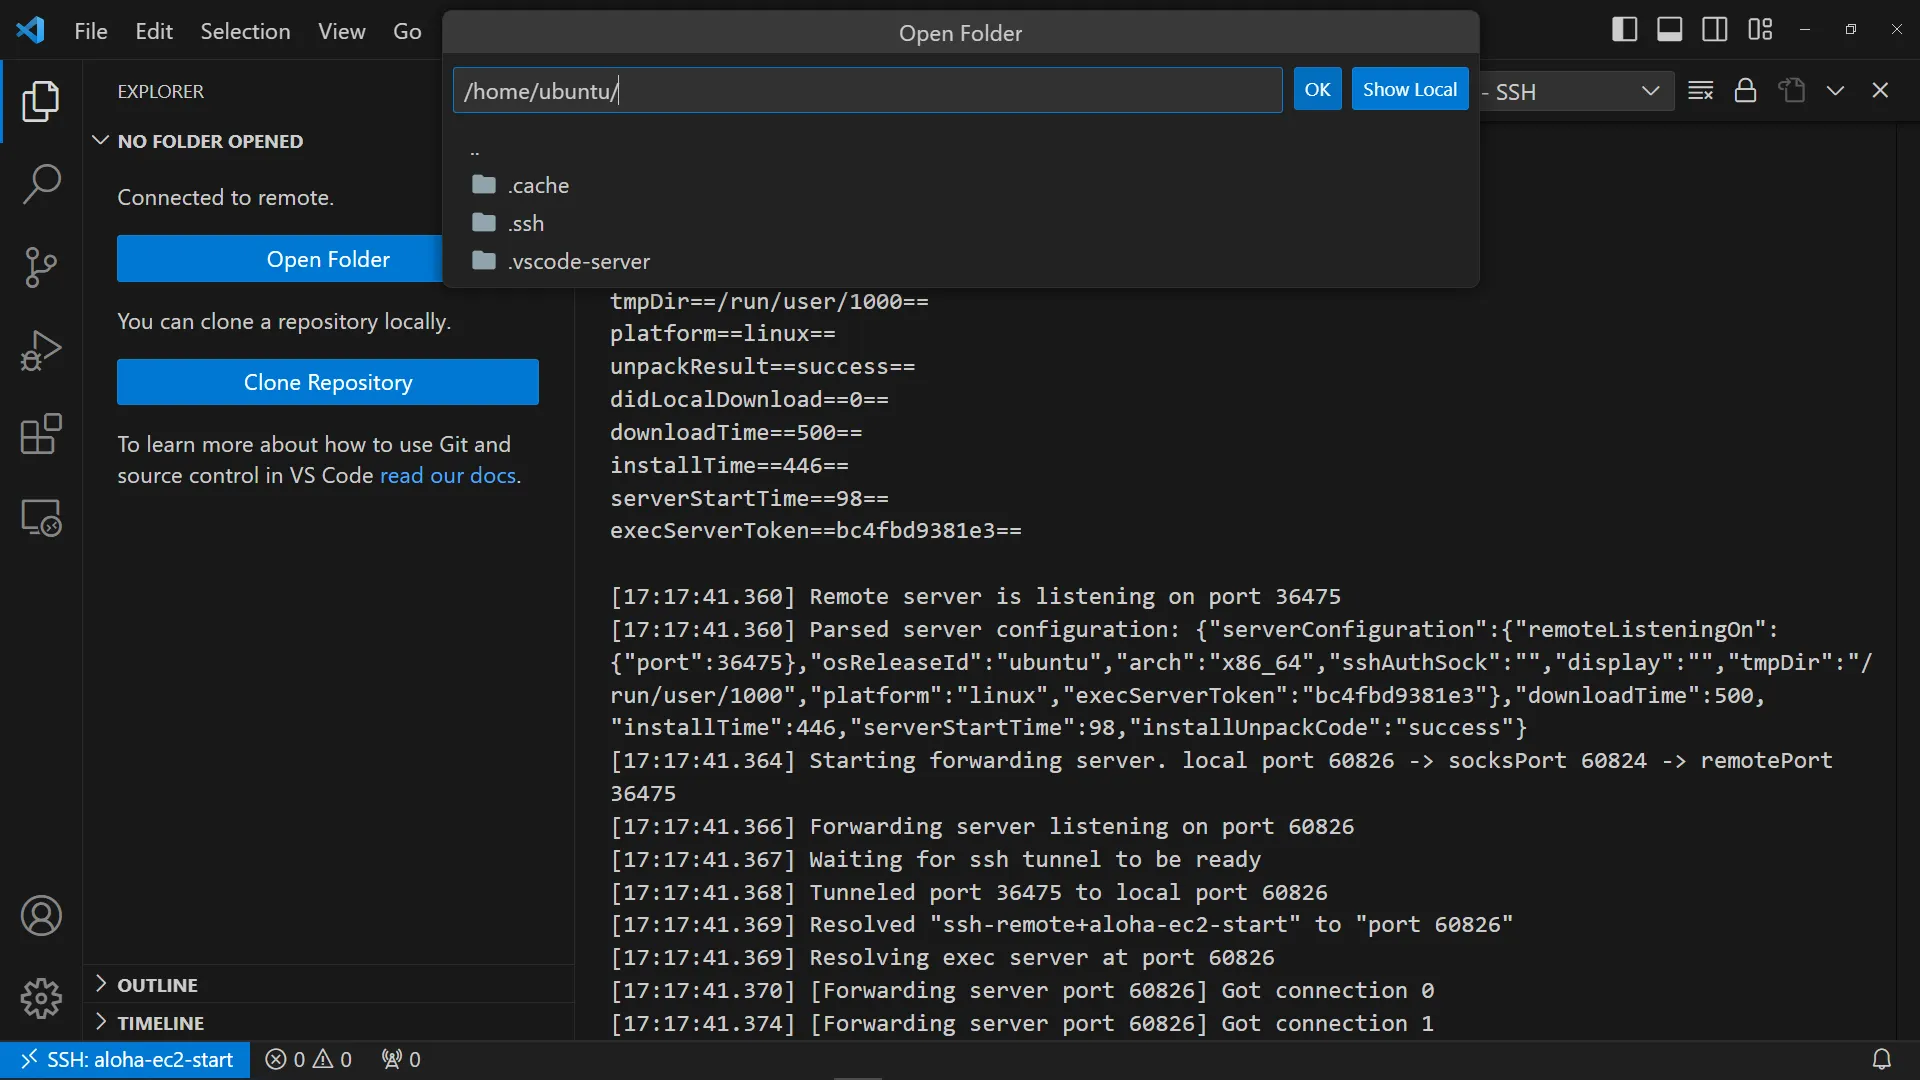Open the Manage gear menu
This screenshot has width=1920, height=1080.
pos(41,998)
